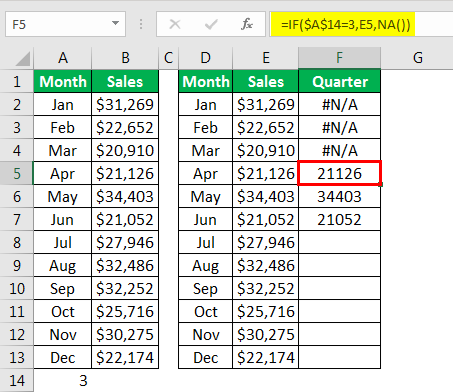This screenshot has height=392, width=453.
Task: Select row 11 header
Action: point(17,311)
